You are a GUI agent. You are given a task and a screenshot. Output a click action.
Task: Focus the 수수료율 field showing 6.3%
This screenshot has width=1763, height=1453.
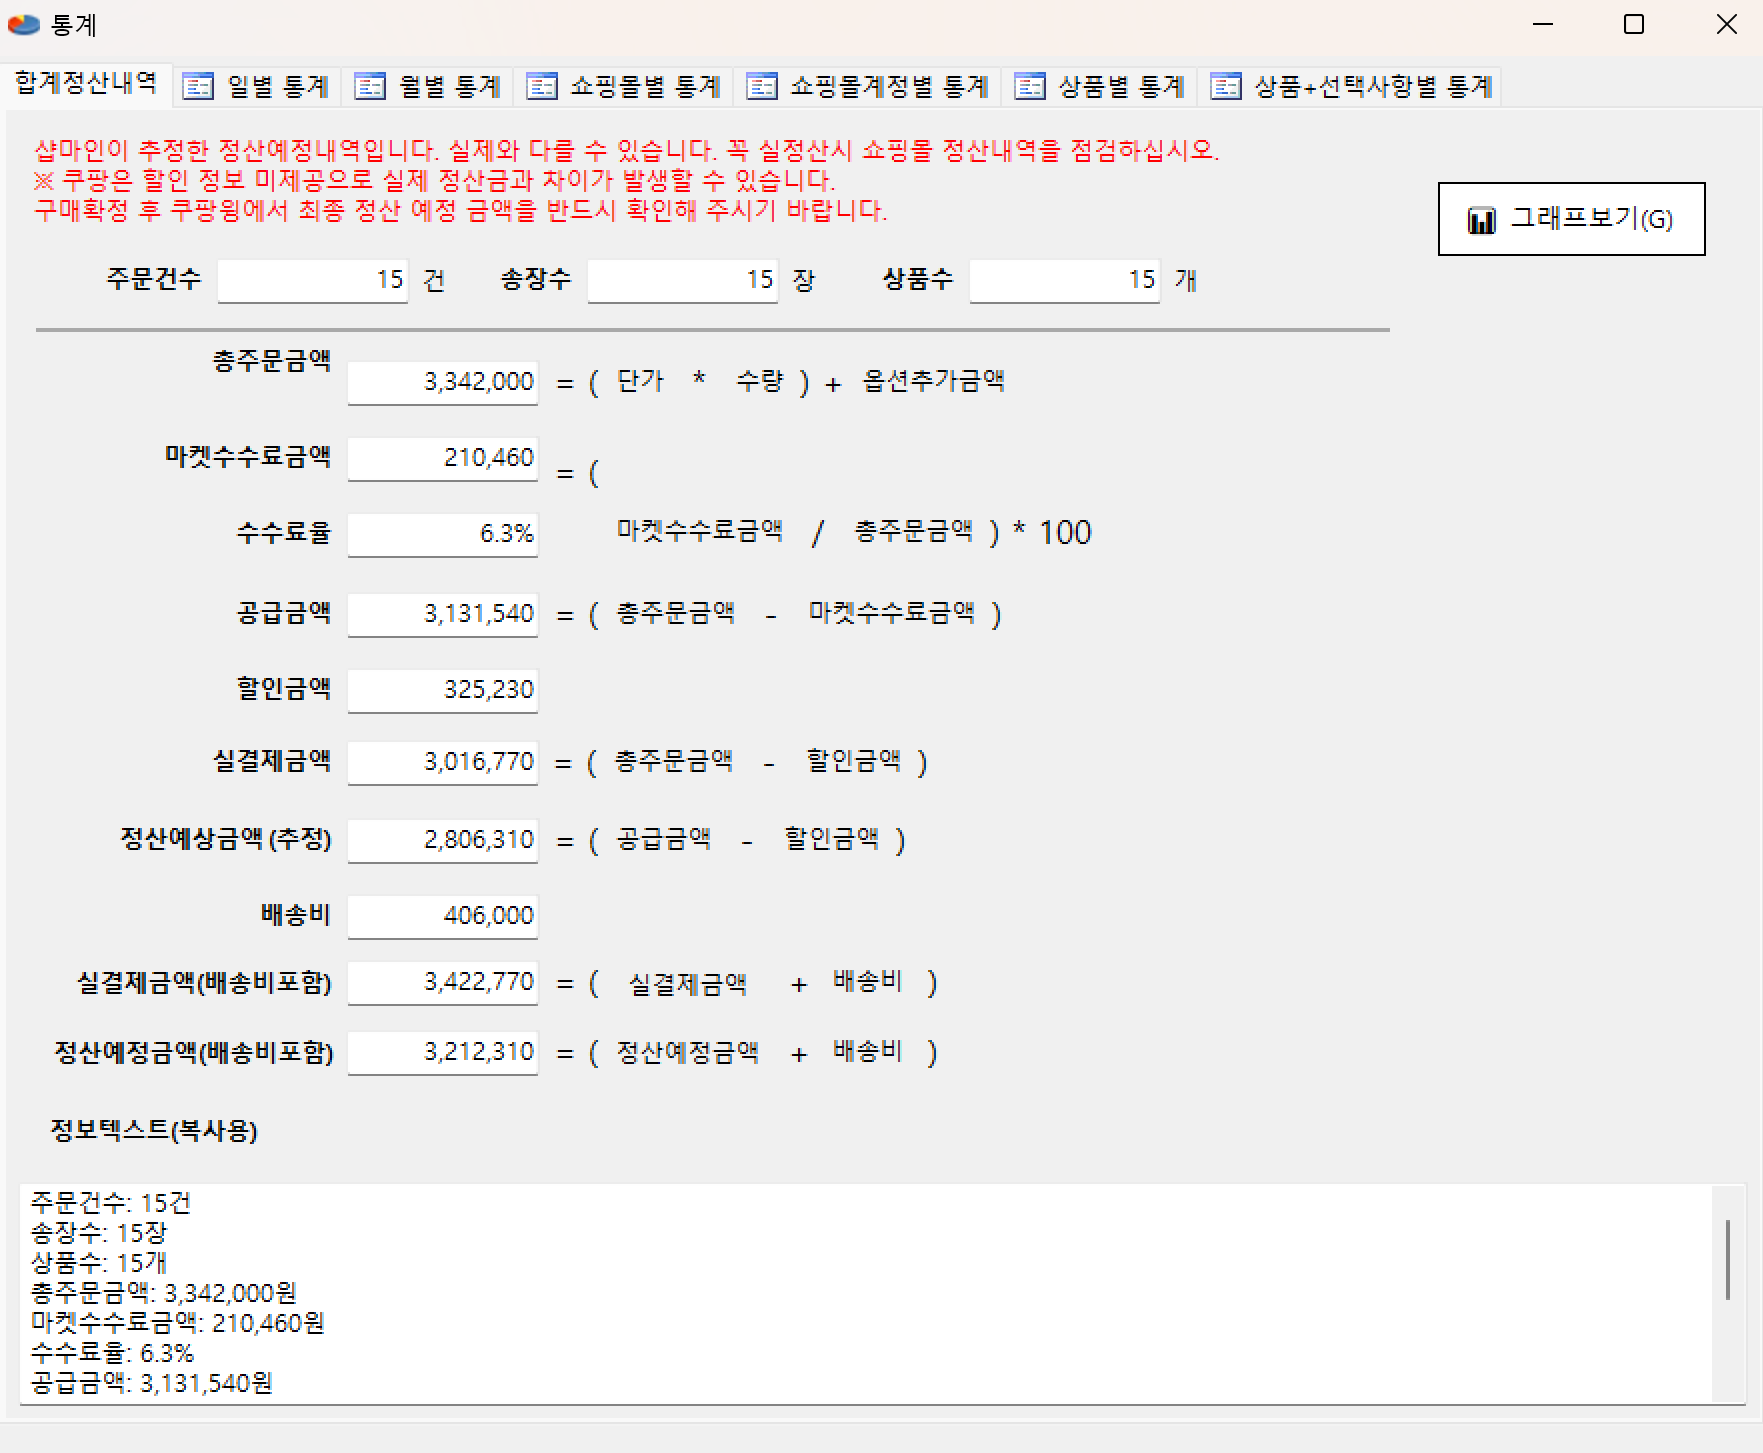(x=442, y=534)
